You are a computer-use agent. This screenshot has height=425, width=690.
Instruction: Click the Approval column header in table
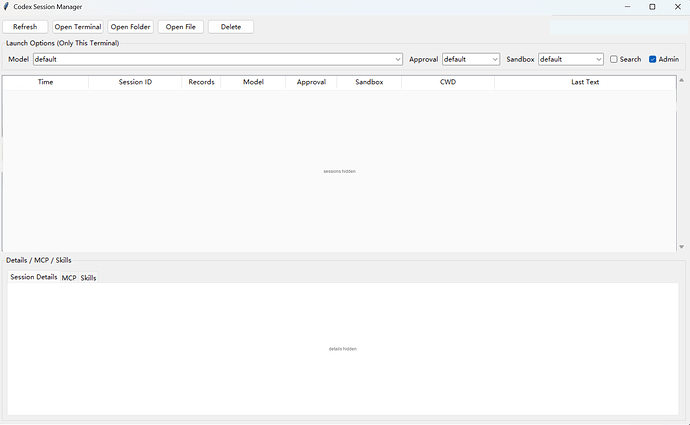(x=311, y=82)
